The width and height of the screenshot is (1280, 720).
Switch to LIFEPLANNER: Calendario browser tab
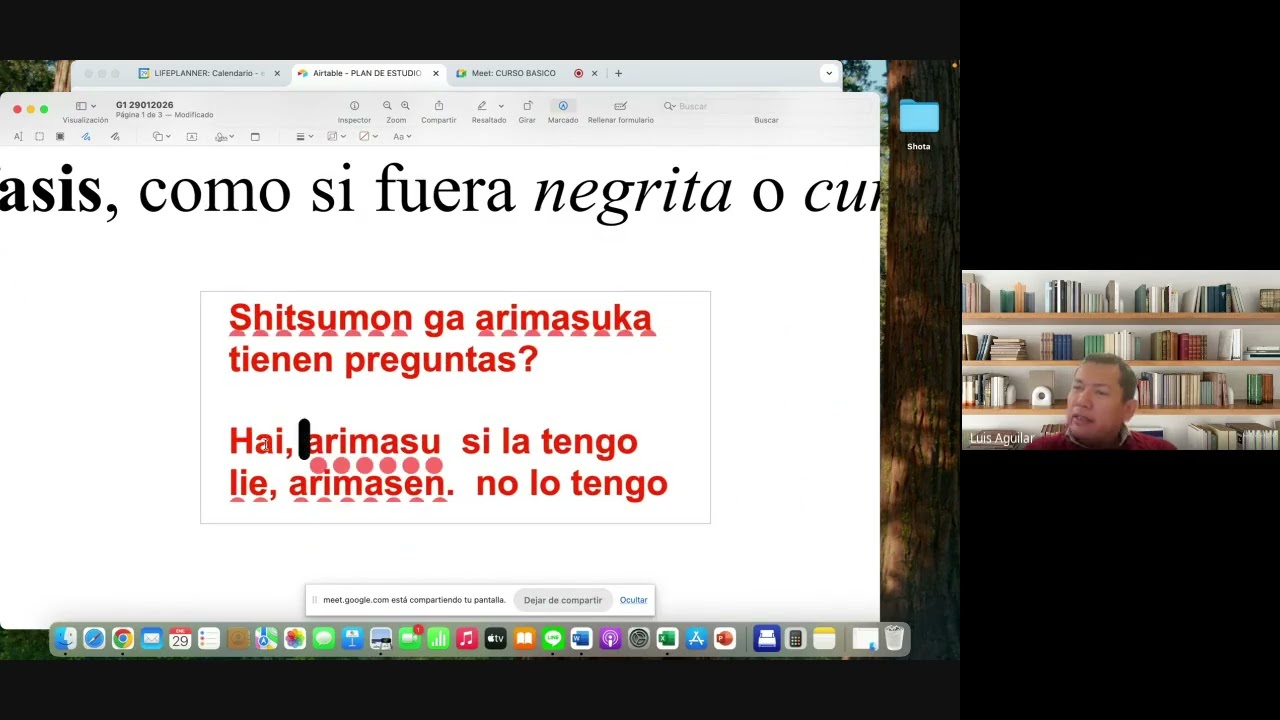point(209,73)
